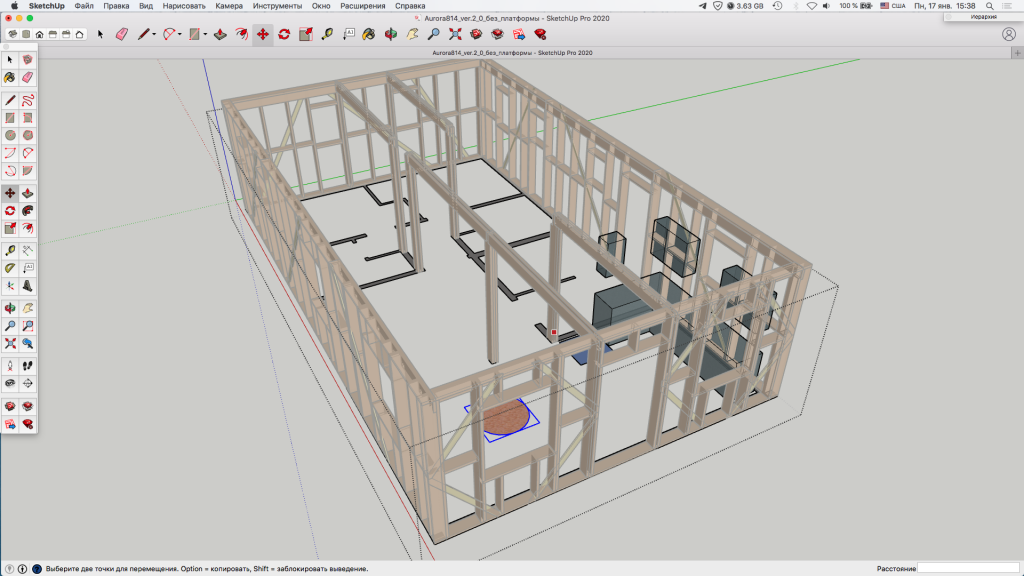
Task: Open the Расширения menu
Action: click(x=363, y=6)
